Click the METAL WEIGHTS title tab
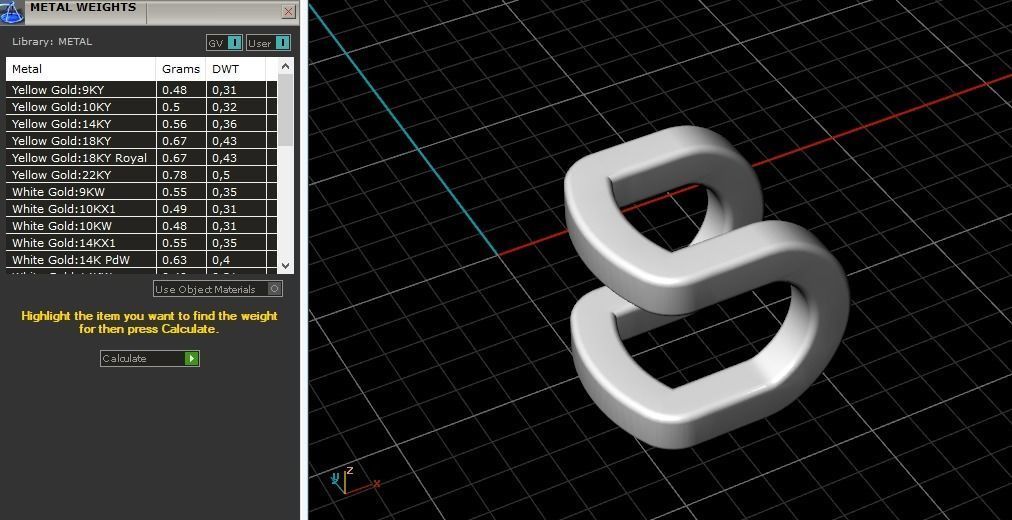 [x=84, y=8]
